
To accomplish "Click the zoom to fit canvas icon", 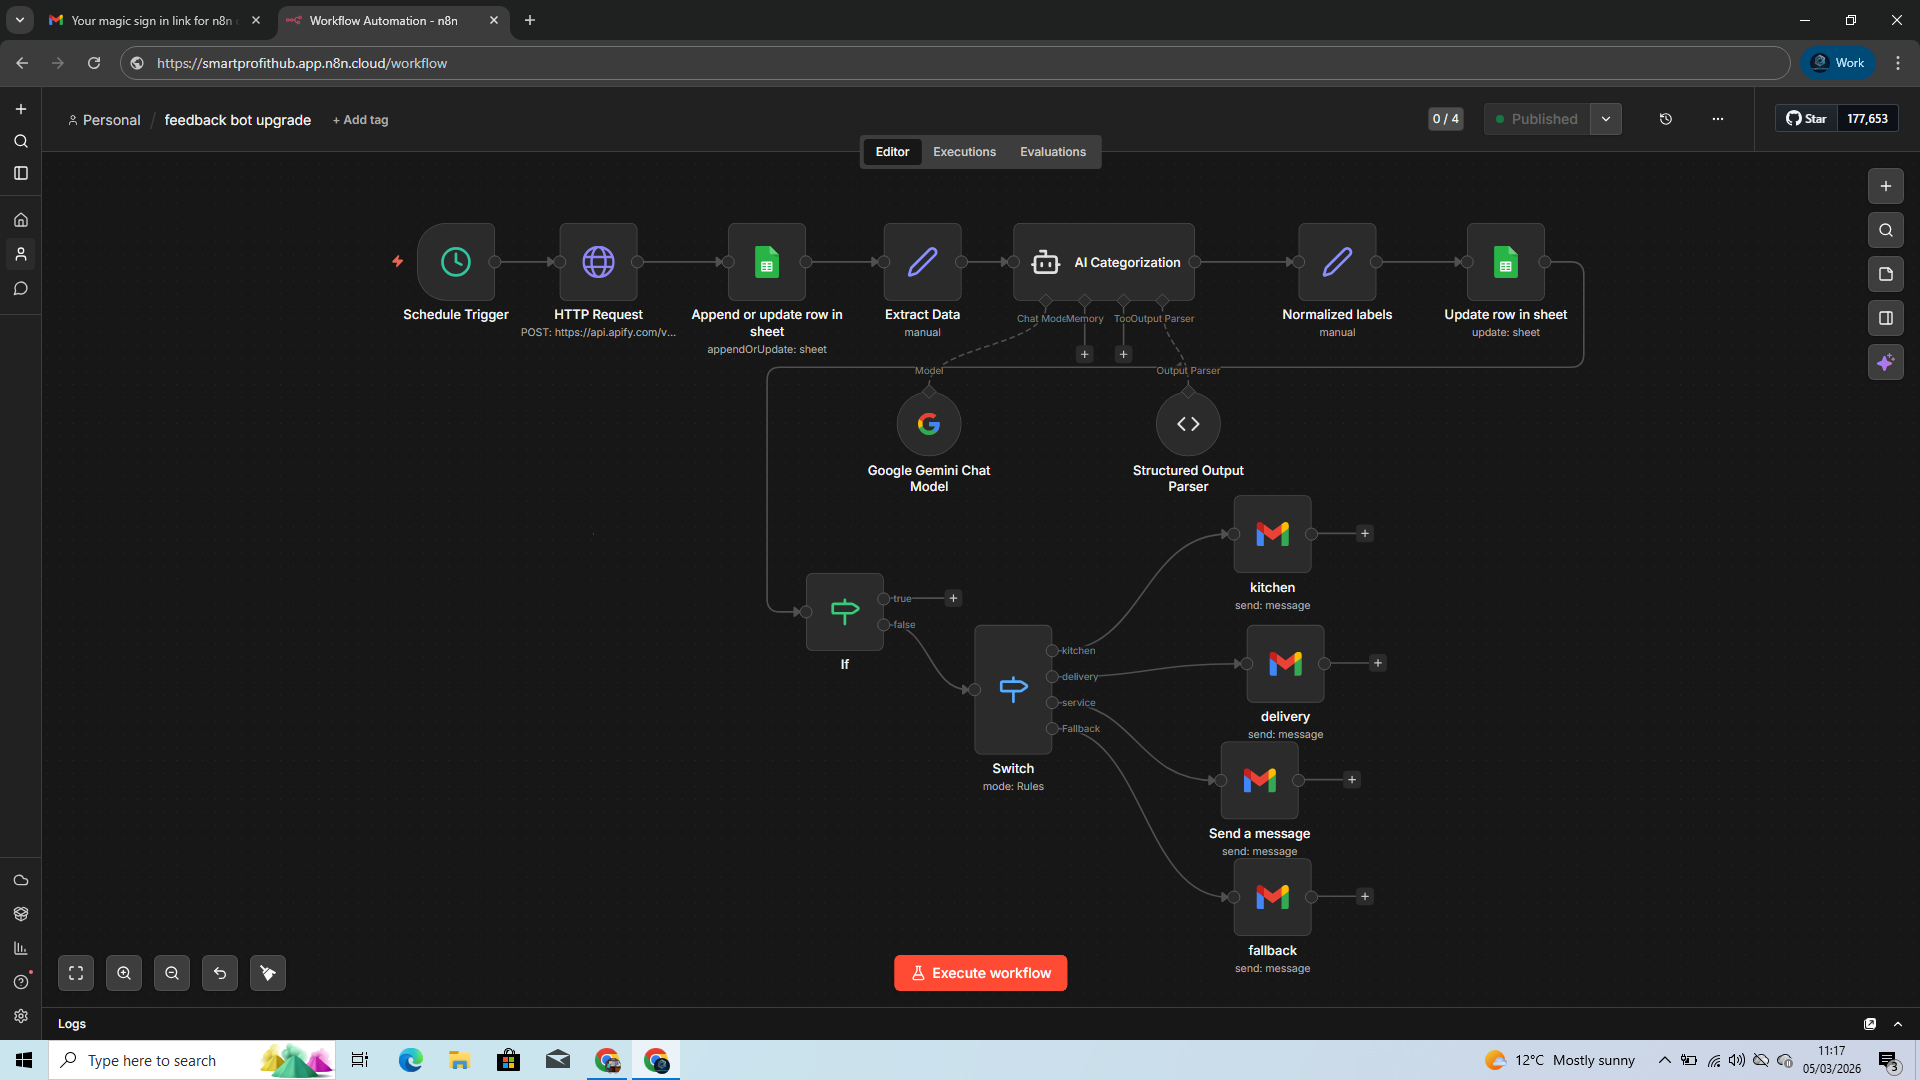I will click(76, 972).
